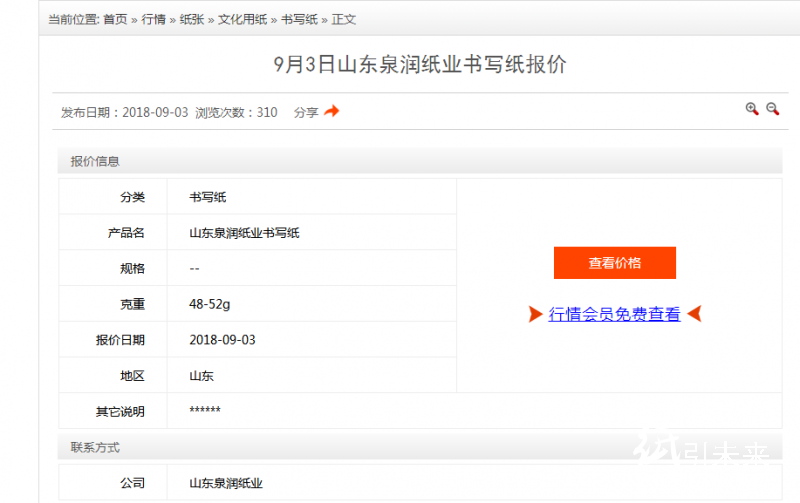Click the 克重 value 48-52g
This screenshot has height=503, width=800.
(210, 304)
